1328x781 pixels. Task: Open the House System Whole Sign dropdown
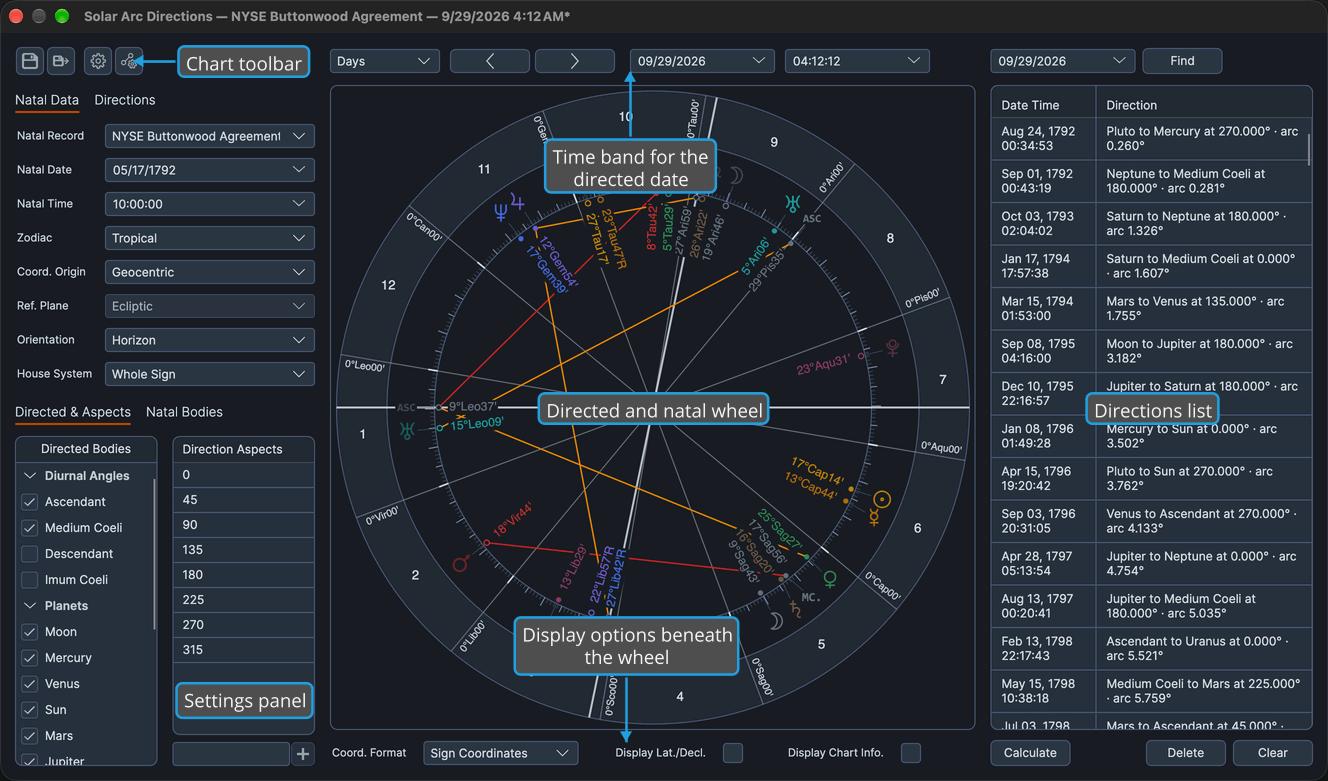tap(210, 374)
